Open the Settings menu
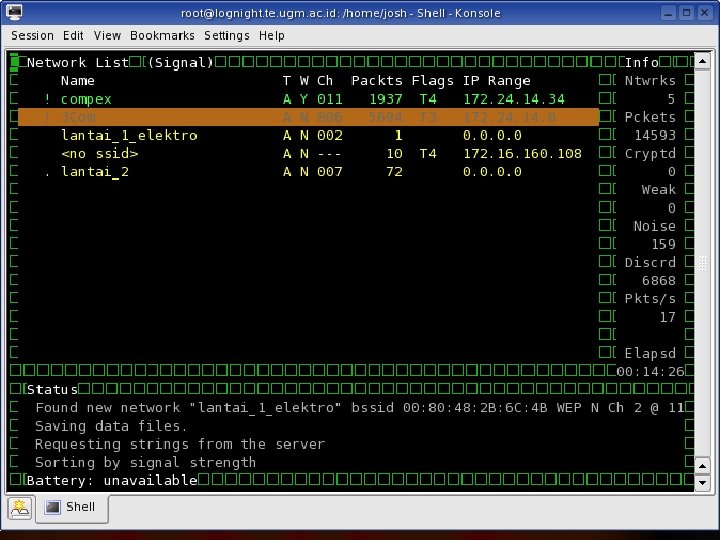The width and height of the screenshot is (720, 540). [x=227, y=35]
